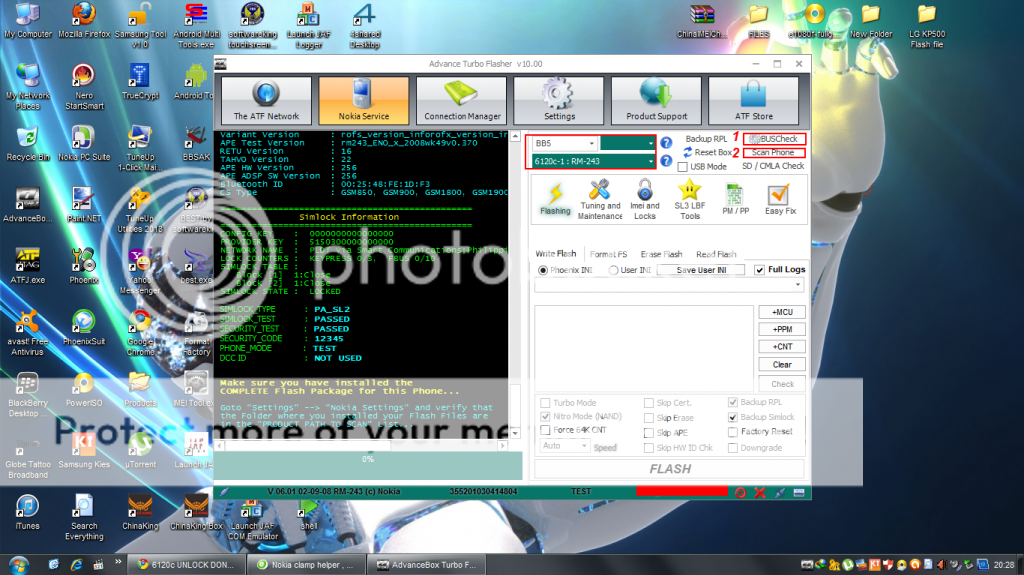Open Imei and Locks padlock tool
Viewport: 1024px width, 575px height.
point(645,199)
